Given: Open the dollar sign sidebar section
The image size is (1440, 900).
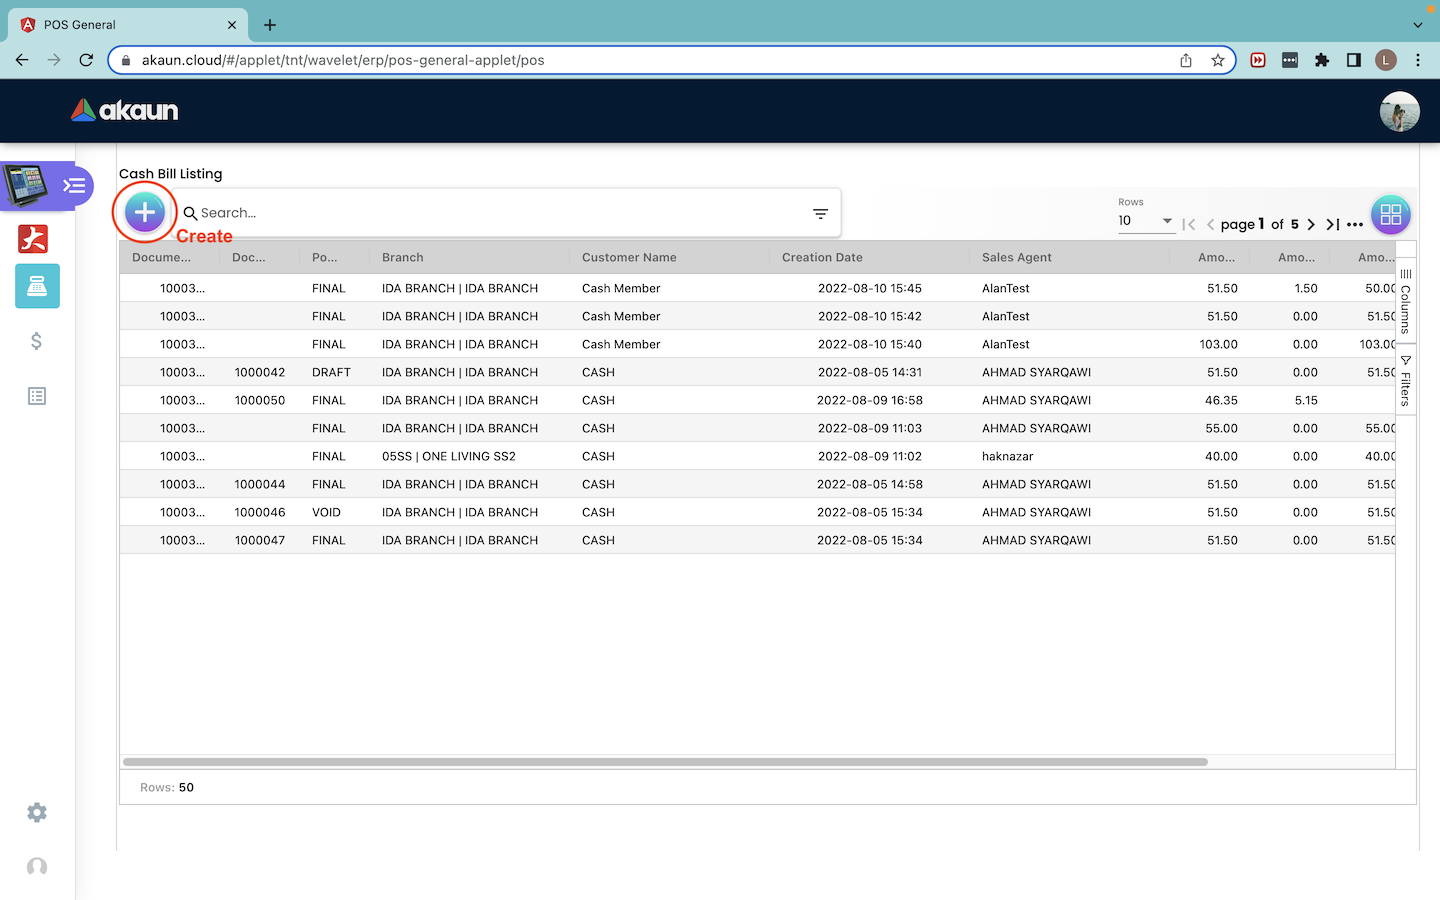Looking at the screenshot, I should click(37, 341).
